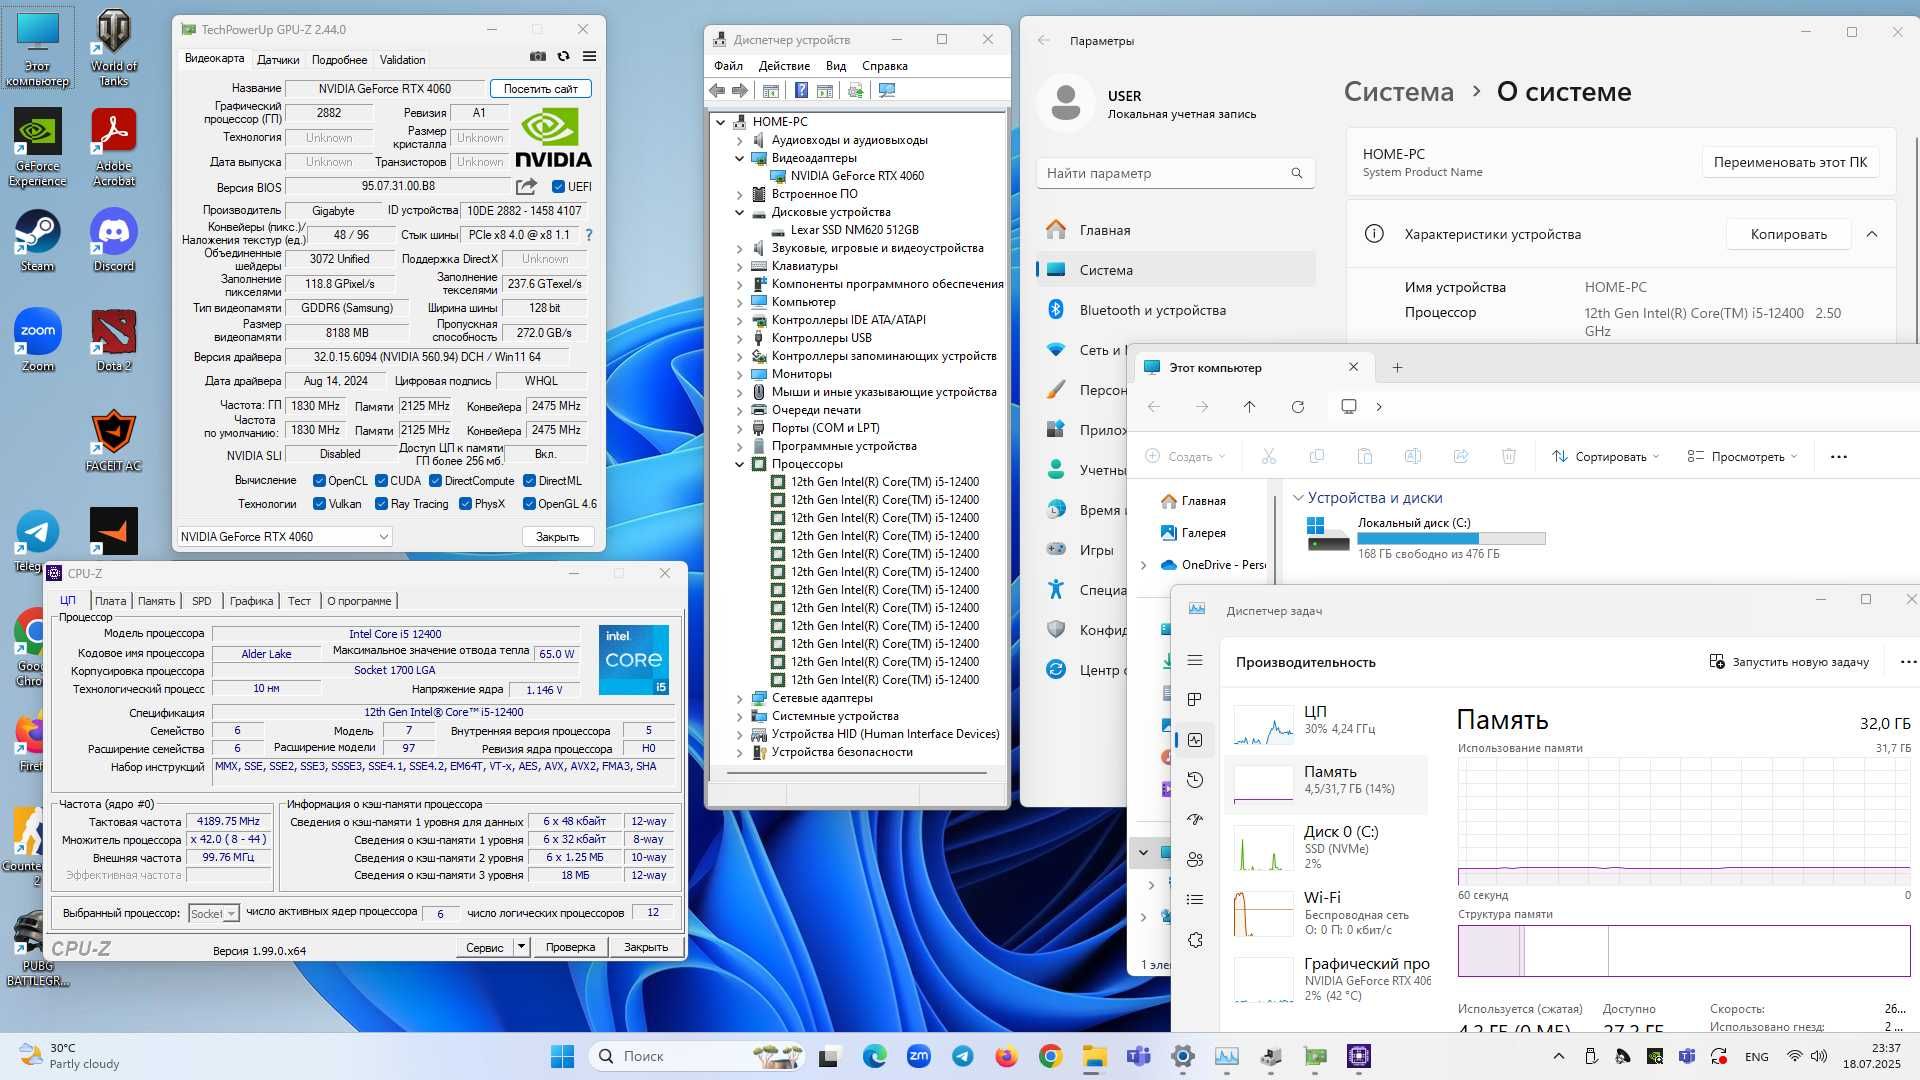Toggle PhysX checkbox in GPU-Z
The width and height of the screenshot is (1920, 1080).
[465, 504]
